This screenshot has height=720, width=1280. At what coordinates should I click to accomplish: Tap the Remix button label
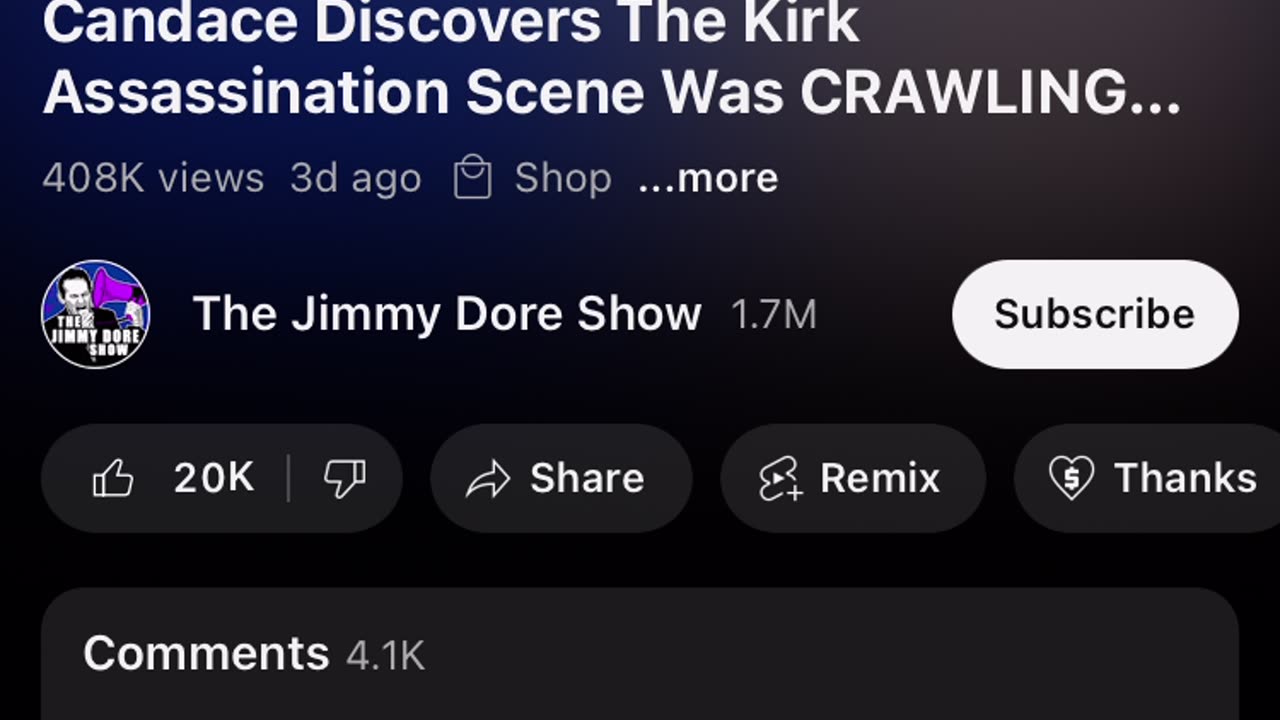(880, 478)
